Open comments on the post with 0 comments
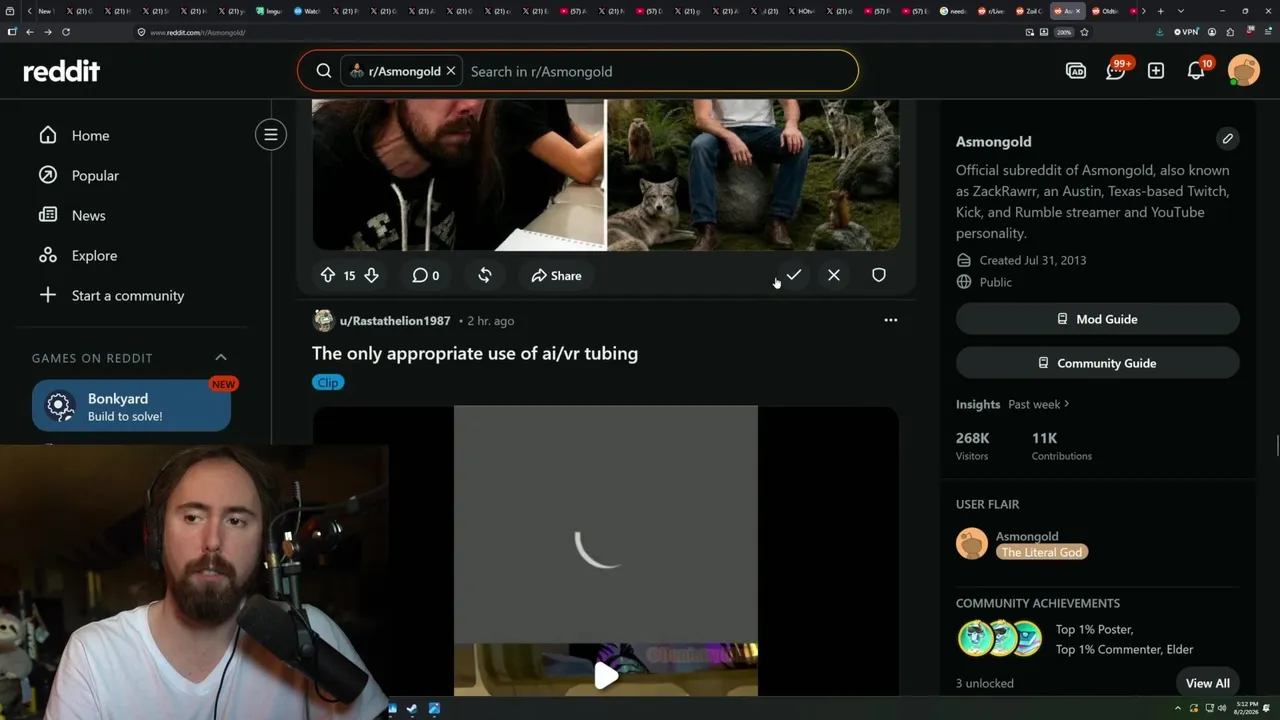 pos(426,275)
